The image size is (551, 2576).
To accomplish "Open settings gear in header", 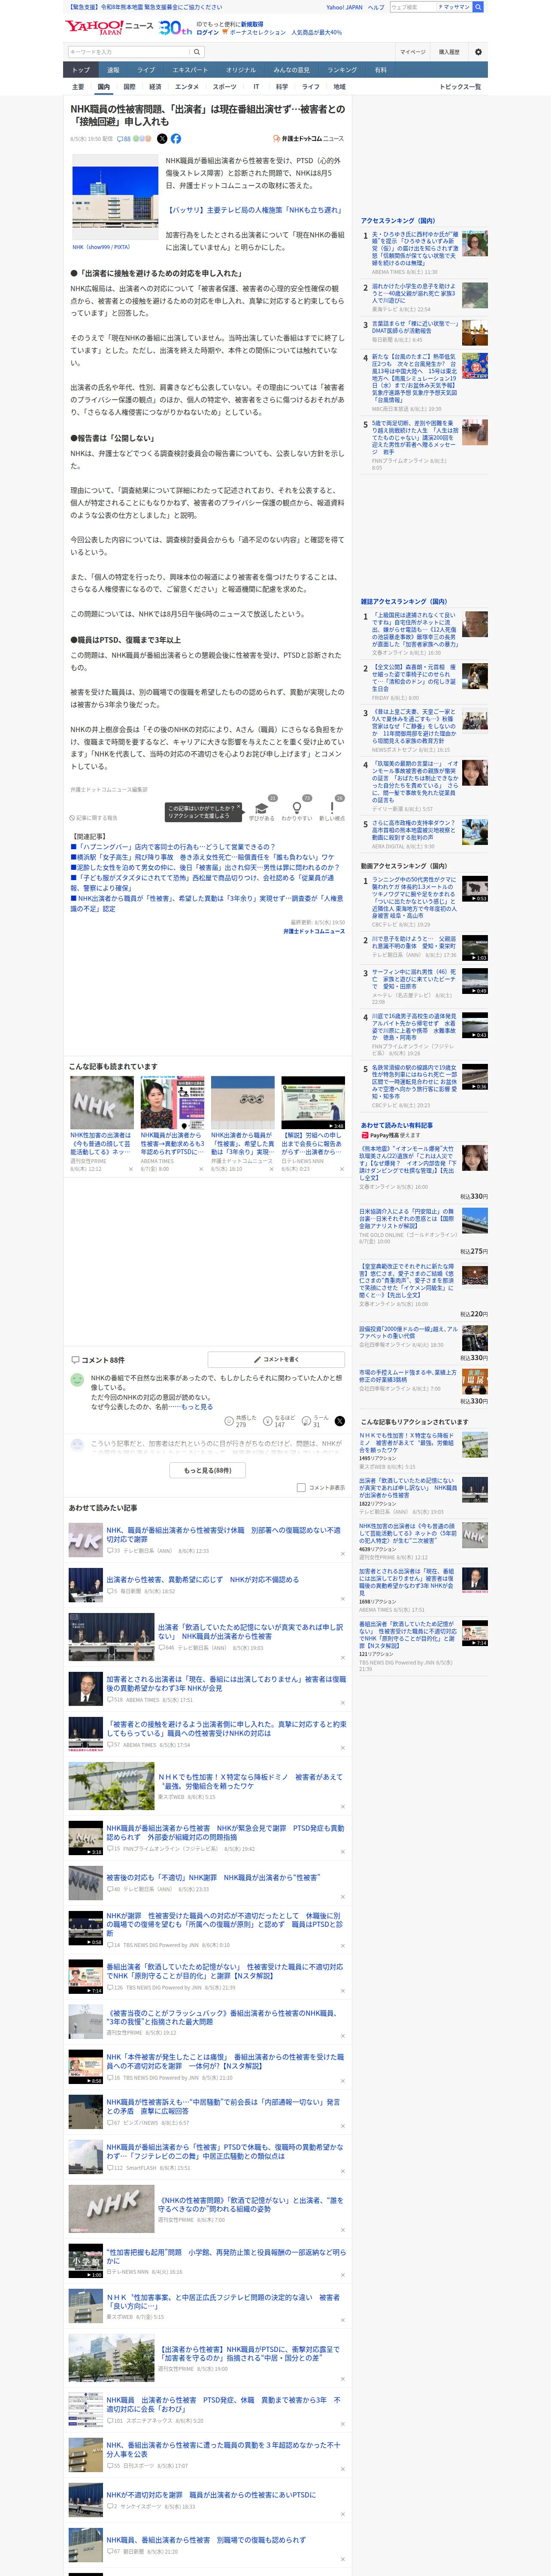I will pyautogui.click(x=478, y=52).
